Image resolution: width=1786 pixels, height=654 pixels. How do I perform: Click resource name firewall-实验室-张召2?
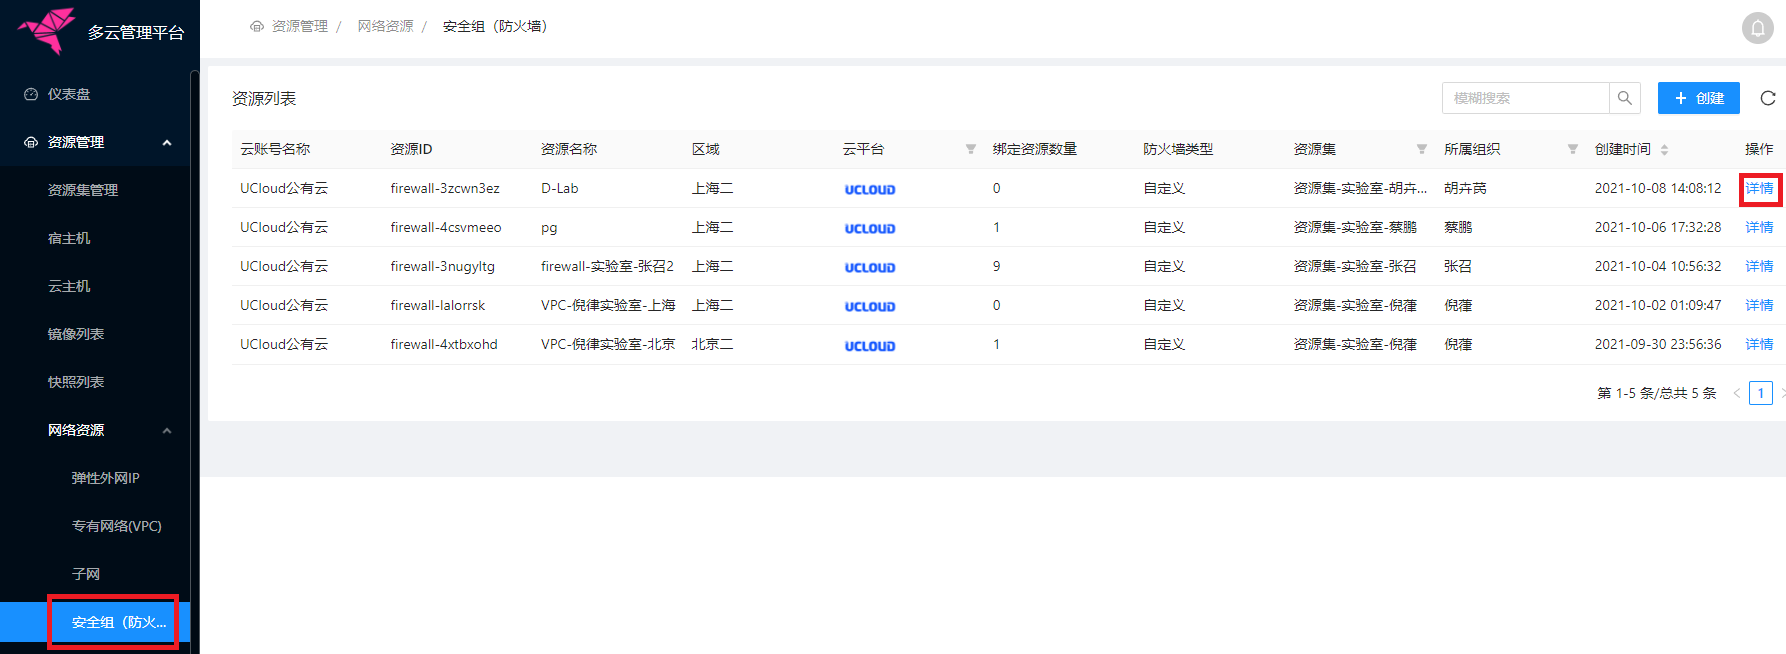coord(607,266)
